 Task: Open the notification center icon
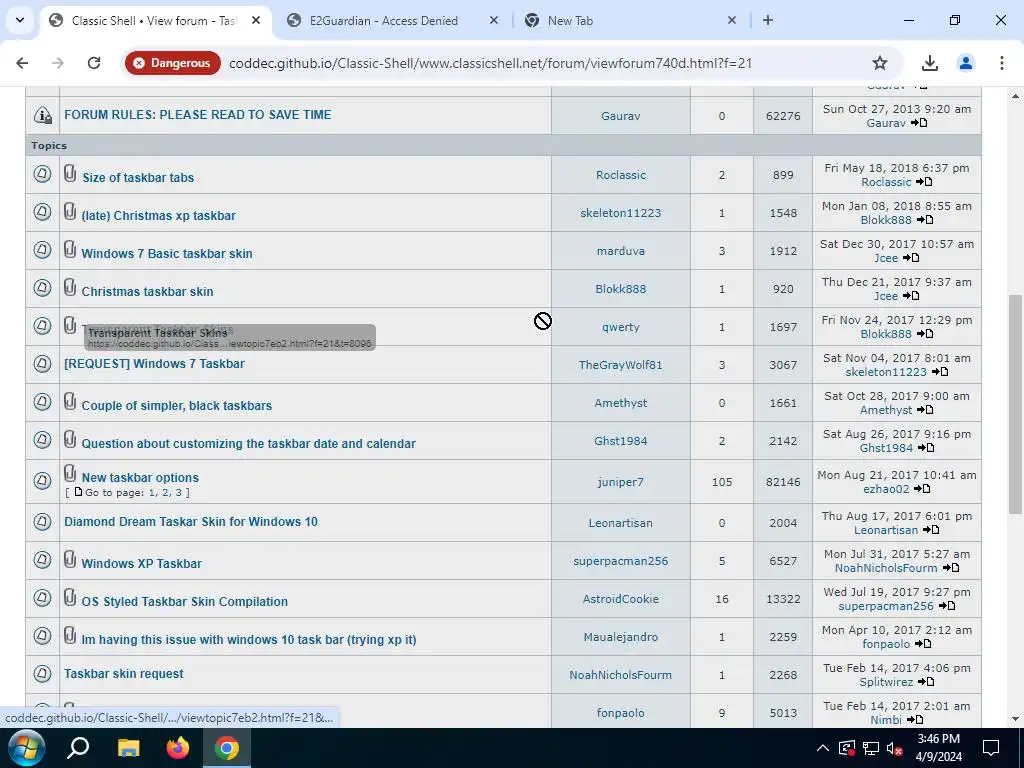991,748
